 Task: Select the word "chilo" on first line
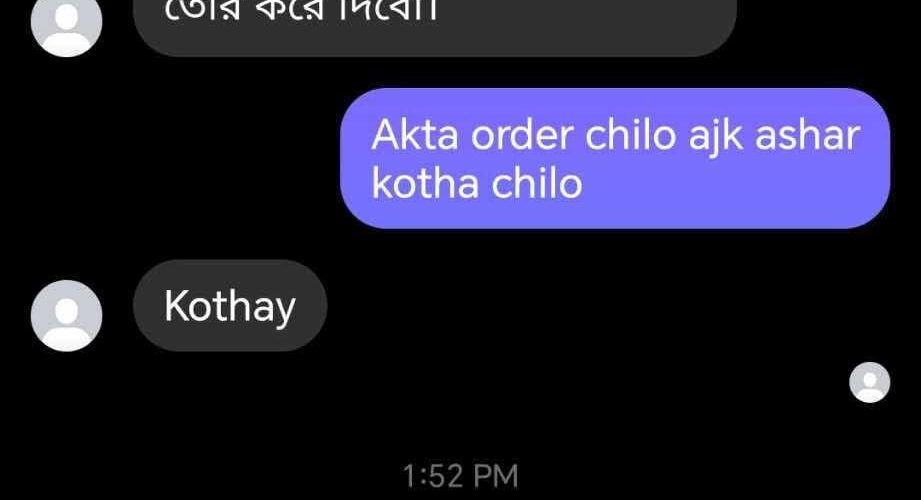[x=631, y=135]
